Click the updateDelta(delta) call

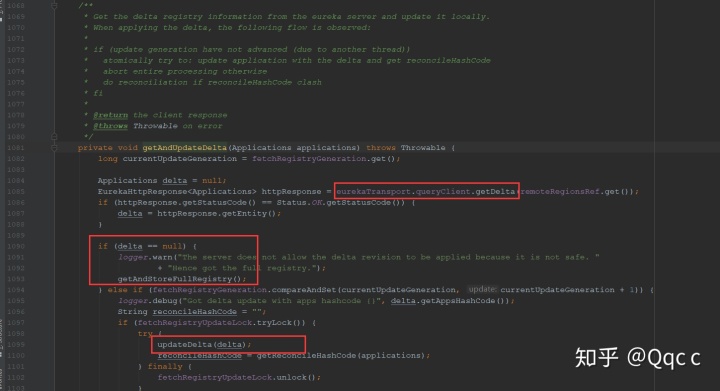click(x=202, y=344)
